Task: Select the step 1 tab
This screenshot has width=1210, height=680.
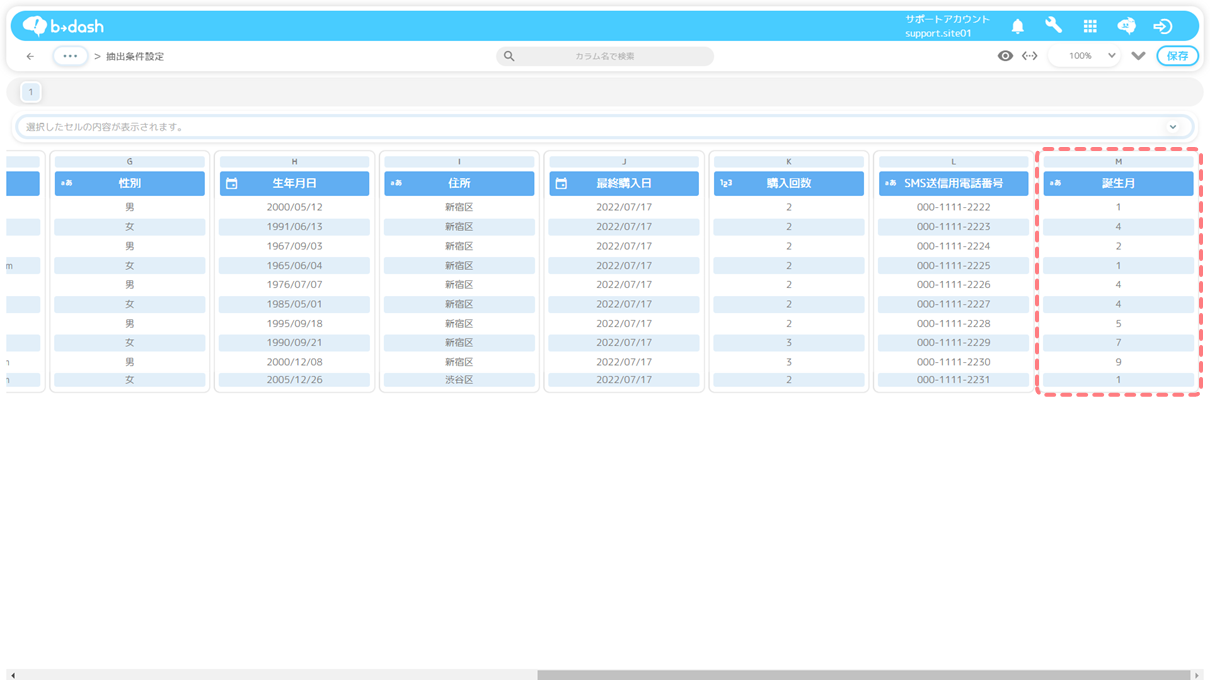Action: 31,92
